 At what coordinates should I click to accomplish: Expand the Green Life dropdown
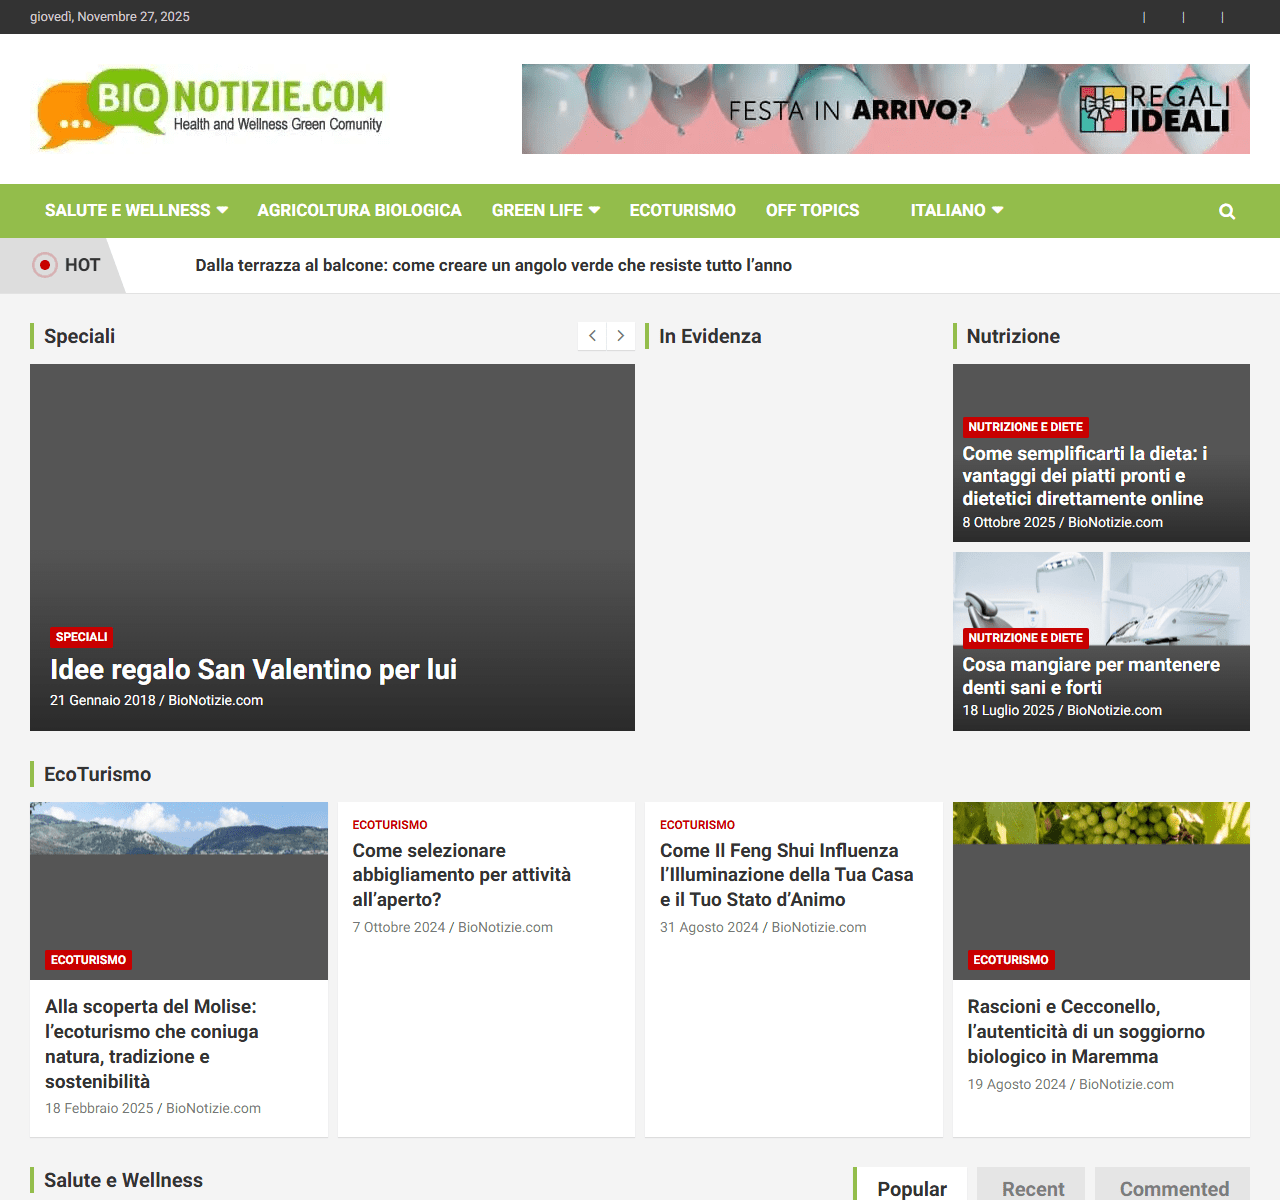tap(545, 211)
